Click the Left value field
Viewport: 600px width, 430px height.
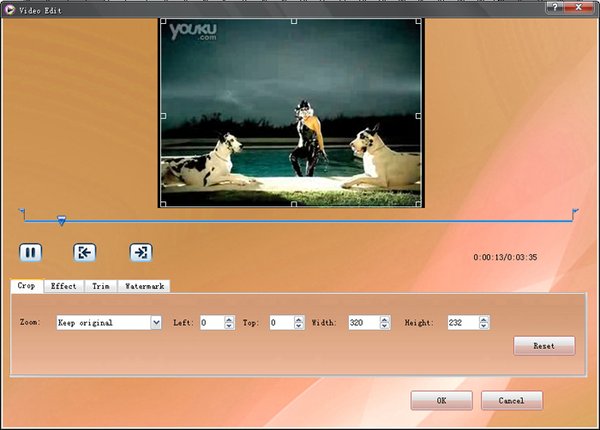[212, 322]
